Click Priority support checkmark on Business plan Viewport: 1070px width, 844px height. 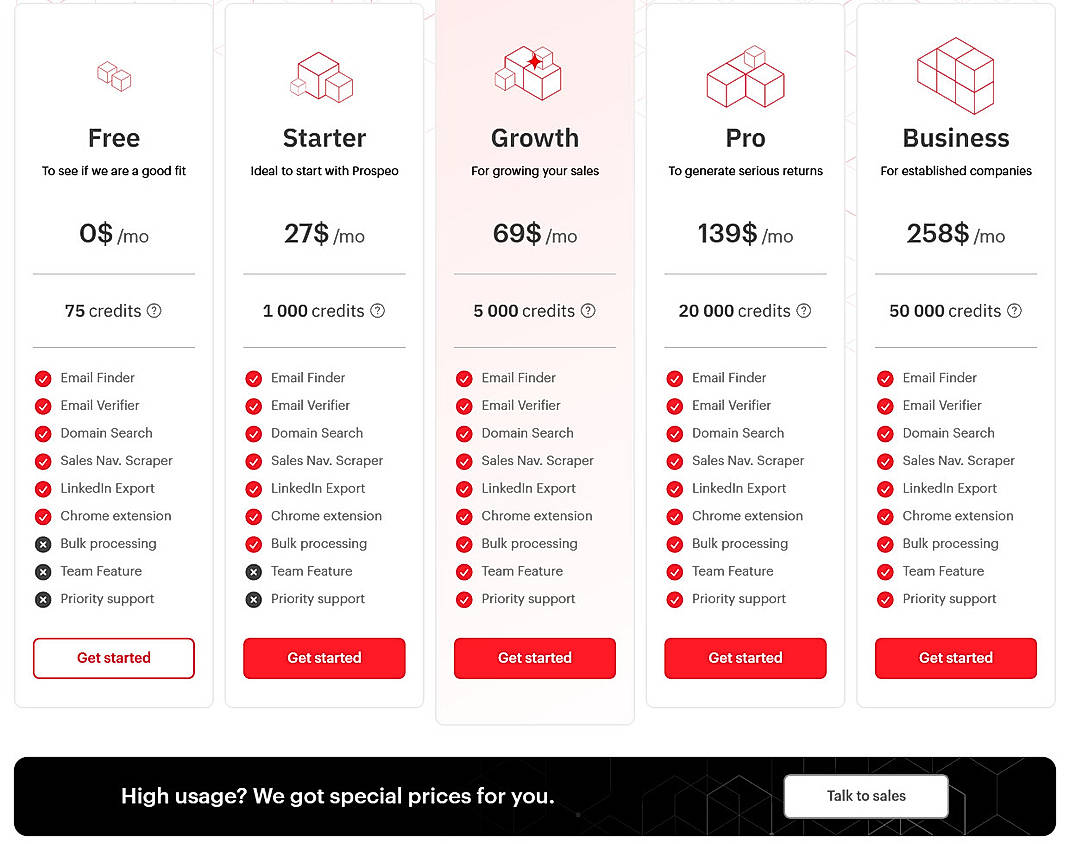(885, 599)
